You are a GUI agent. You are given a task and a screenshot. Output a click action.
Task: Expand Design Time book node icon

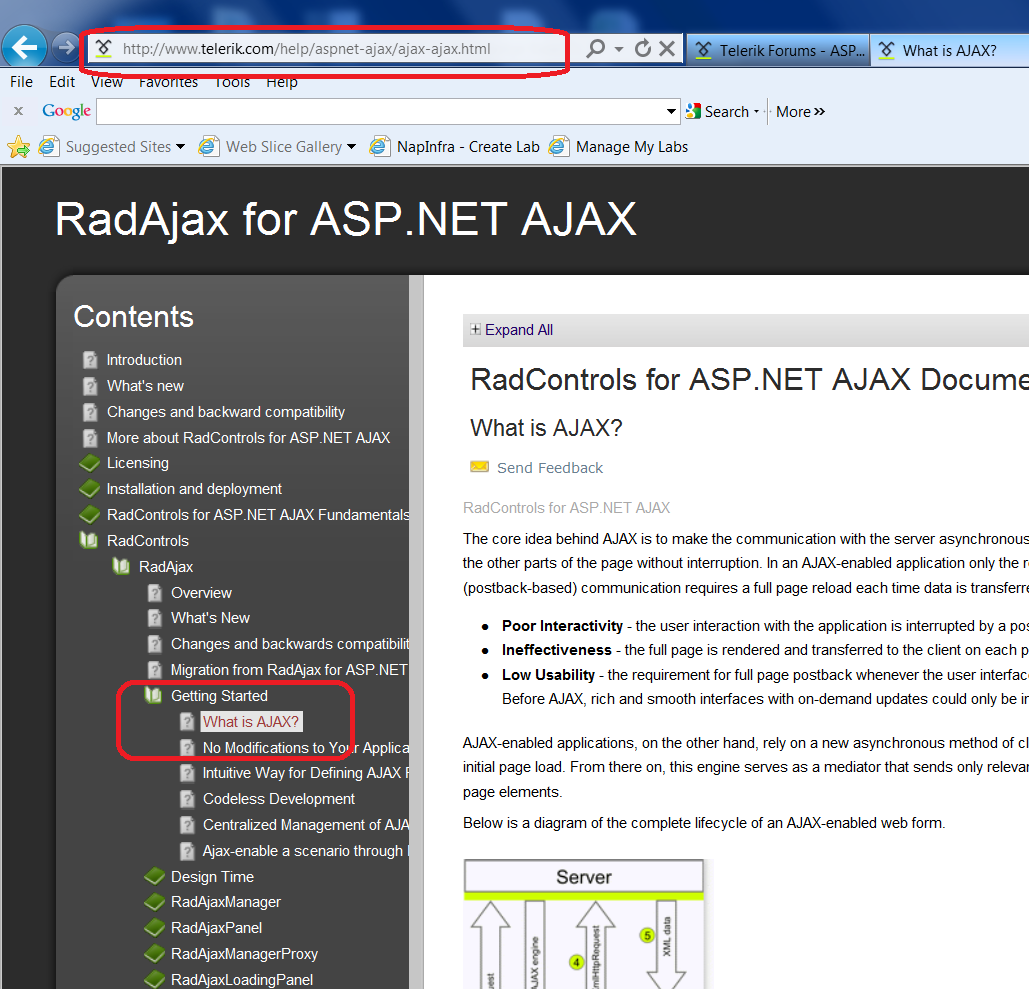(154, 876)
